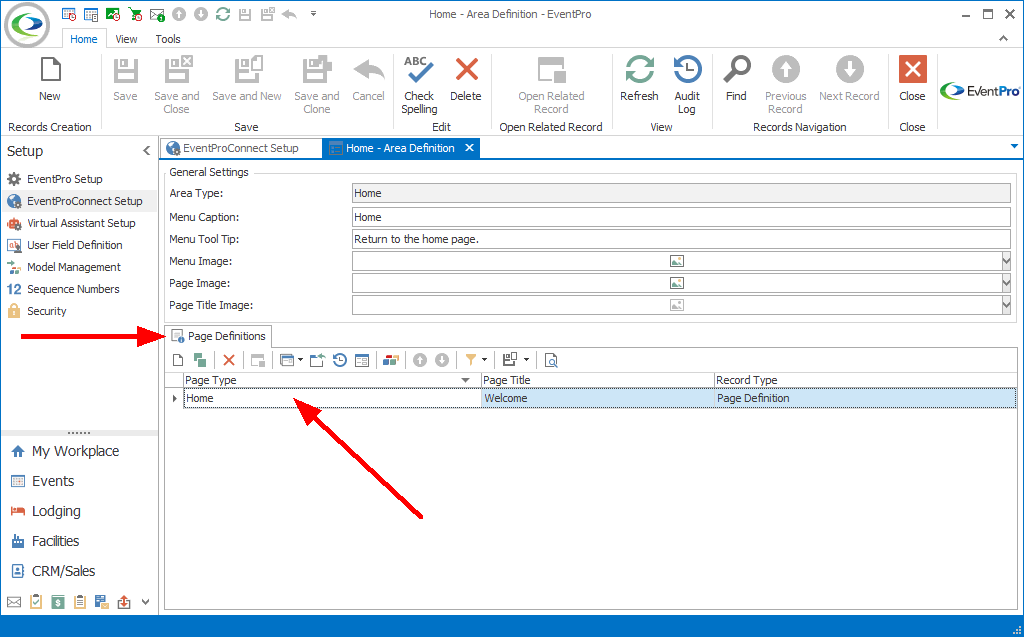
Task: Go to Lodging module
Action: pyautogui.click(x=56, y=512)
